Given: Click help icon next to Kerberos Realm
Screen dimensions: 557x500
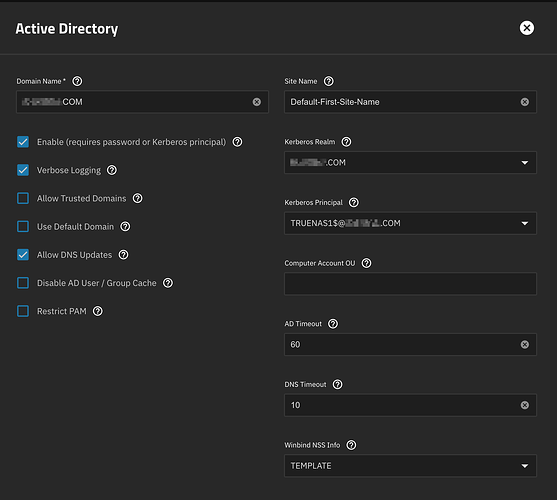Looking at the screenshot, I should (x=346, y=142).
